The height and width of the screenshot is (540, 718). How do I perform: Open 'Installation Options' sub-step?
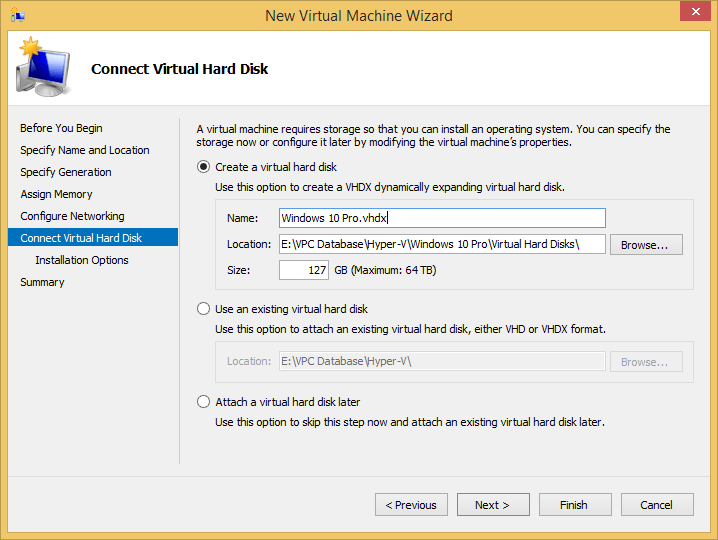pos(82,260)
